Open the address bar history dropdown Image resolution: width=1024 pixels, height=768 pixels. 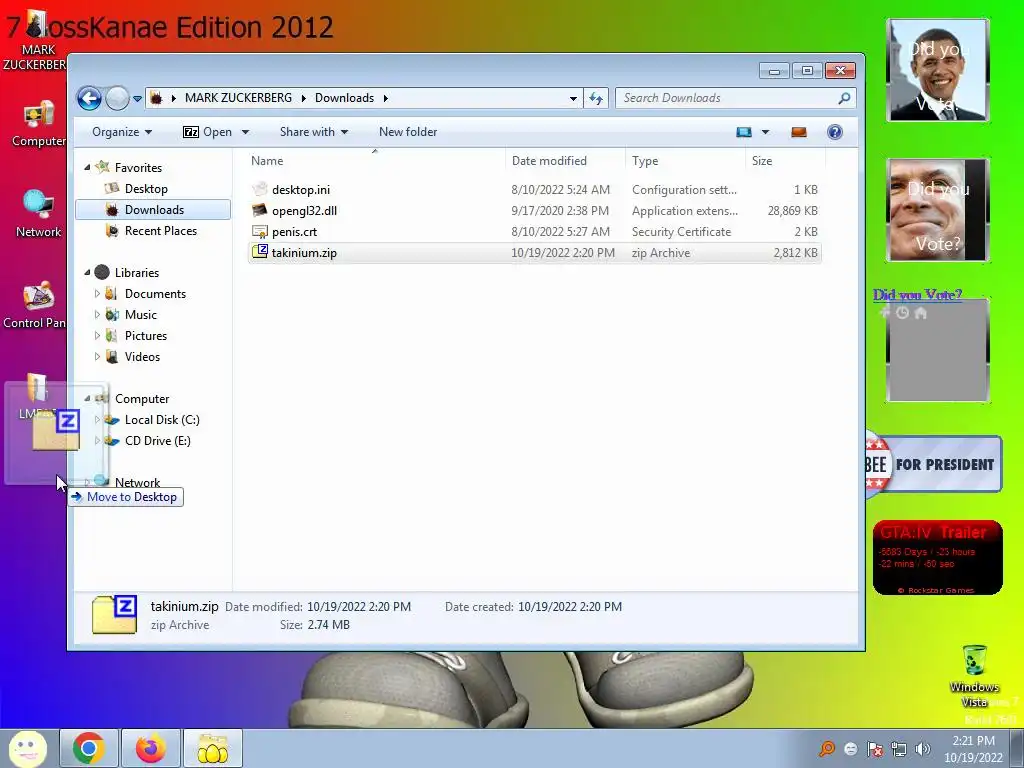(x=573, y=98)
